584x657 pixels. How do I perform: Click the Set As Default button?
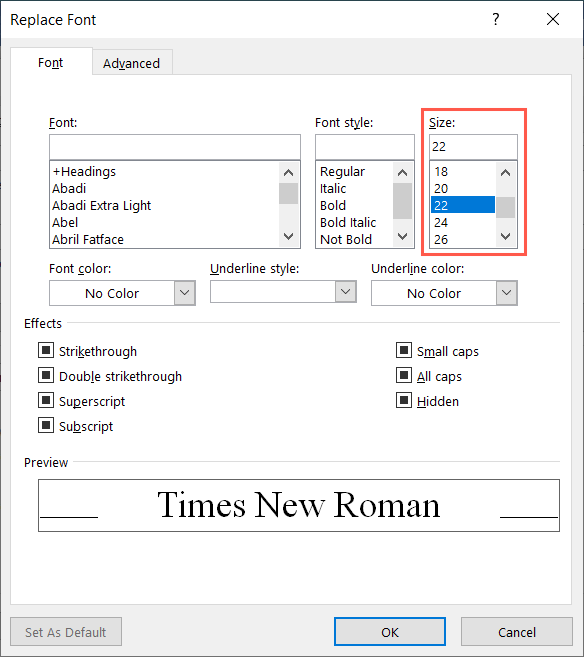66,631
